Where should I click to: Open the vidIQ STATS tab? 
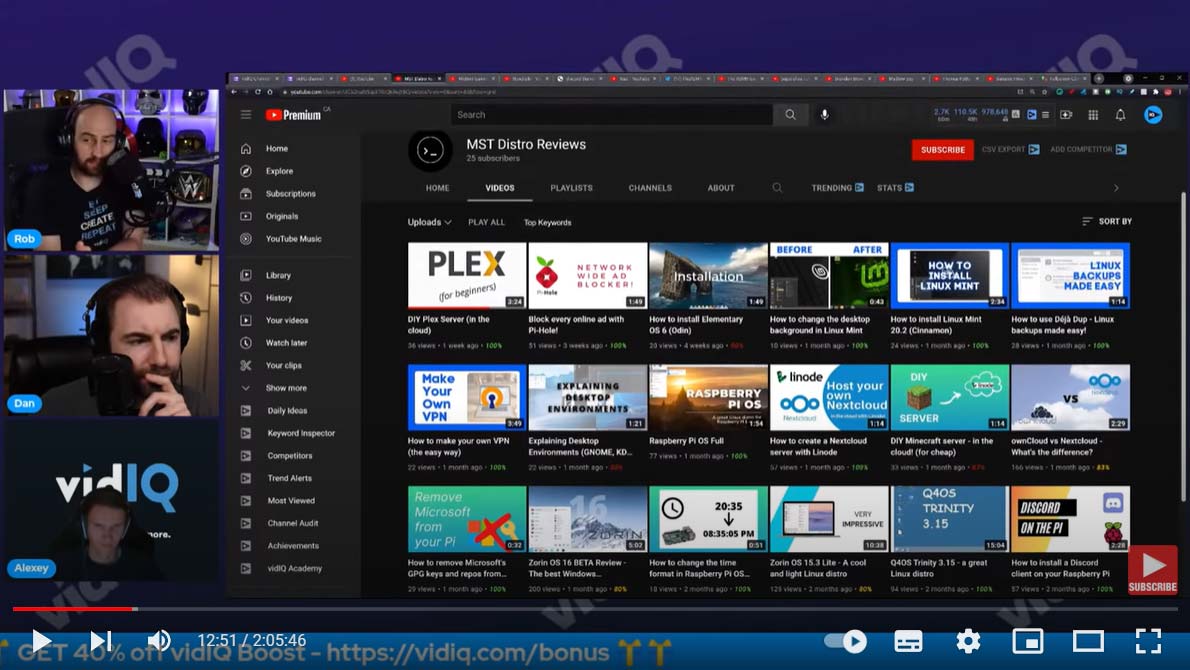click(x=895, y=188)
